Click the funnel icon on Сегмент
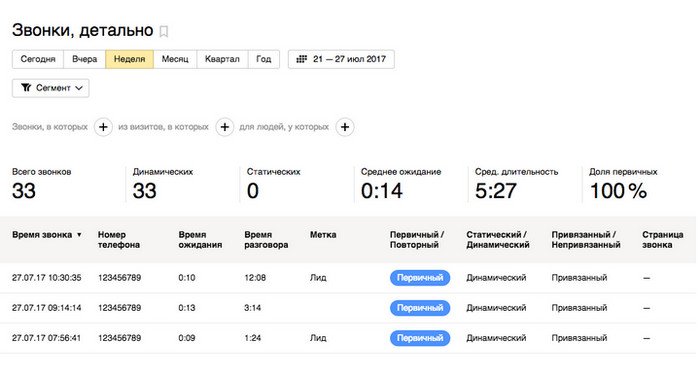The width and height of the screenshot is (700, 377). [x=26, y=88]
